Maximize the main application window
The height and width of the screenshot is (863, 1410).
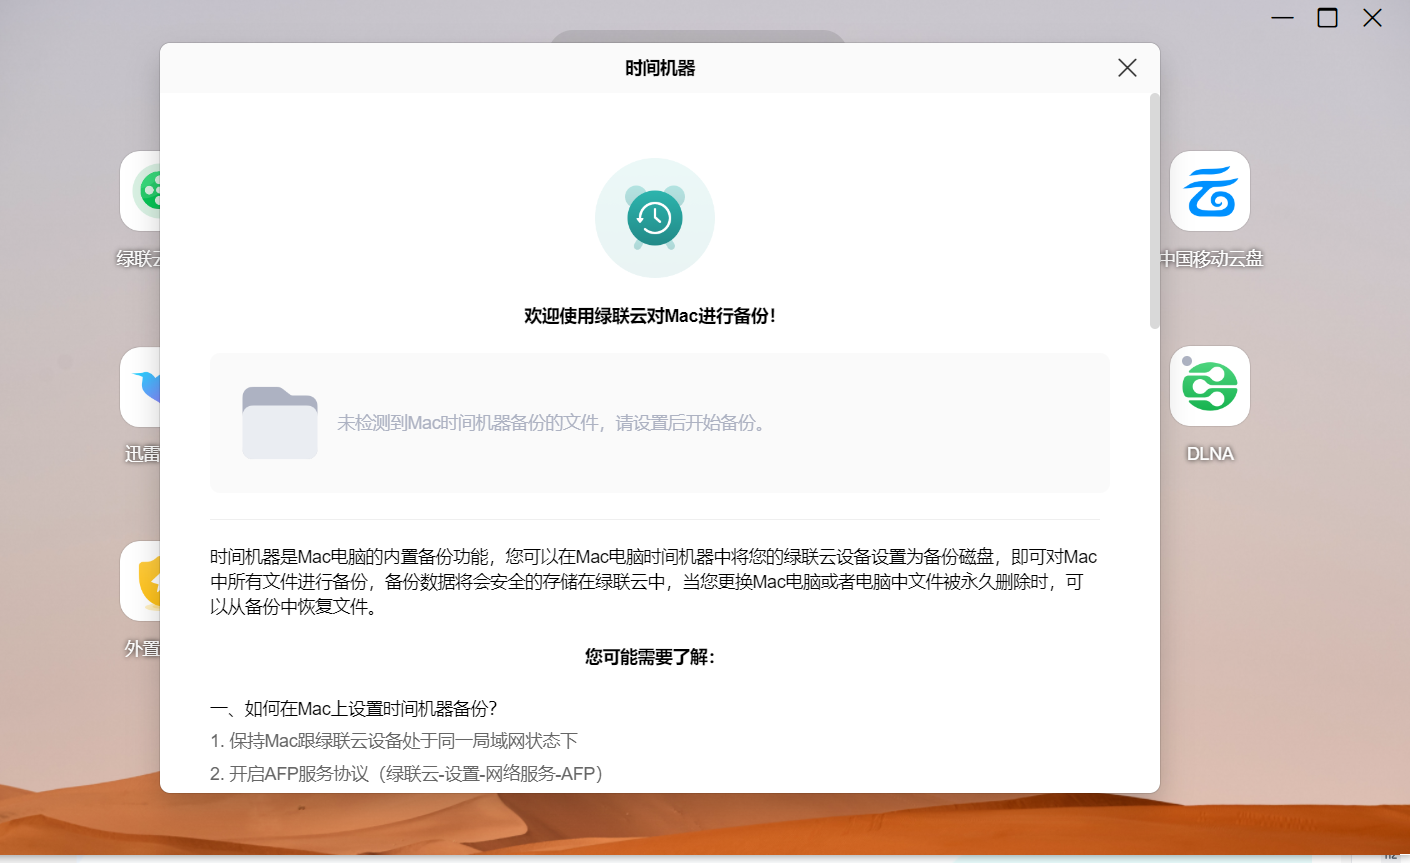[x=1327, y=18]
